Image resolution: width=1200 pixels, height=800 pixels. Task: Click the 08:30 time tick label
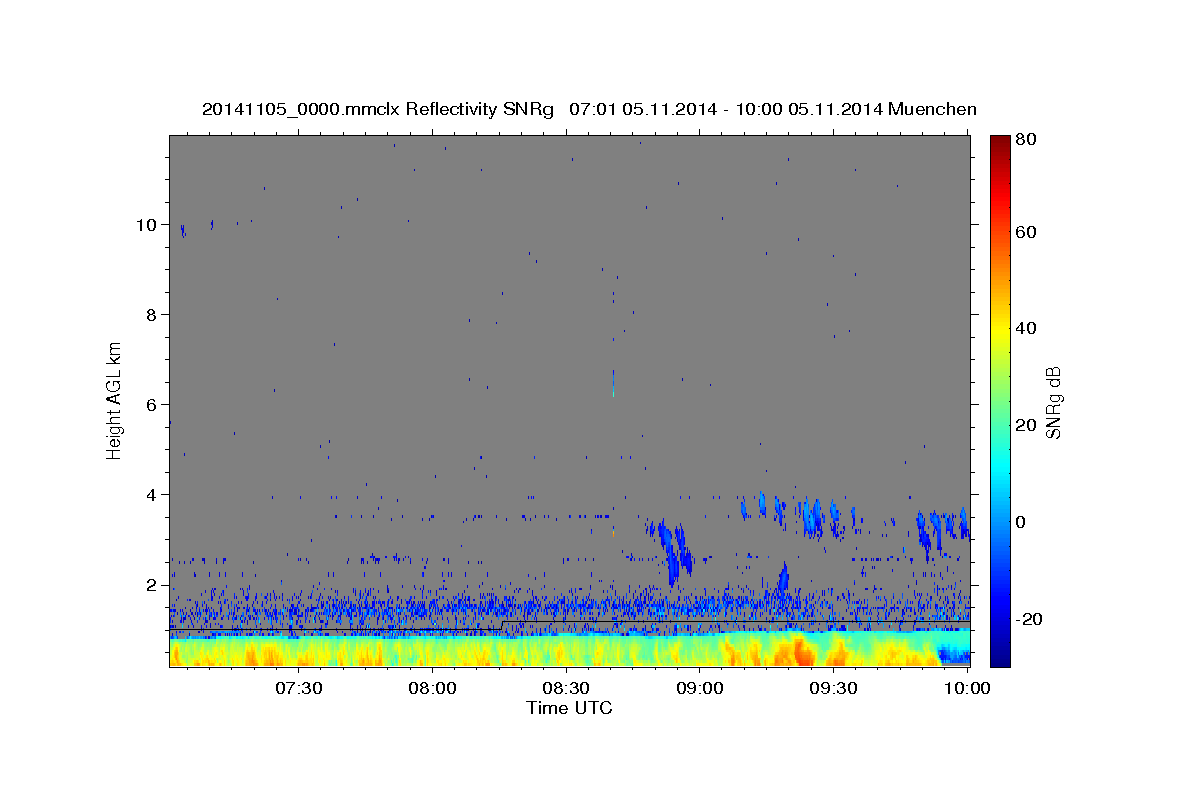[x=566, y=688]
